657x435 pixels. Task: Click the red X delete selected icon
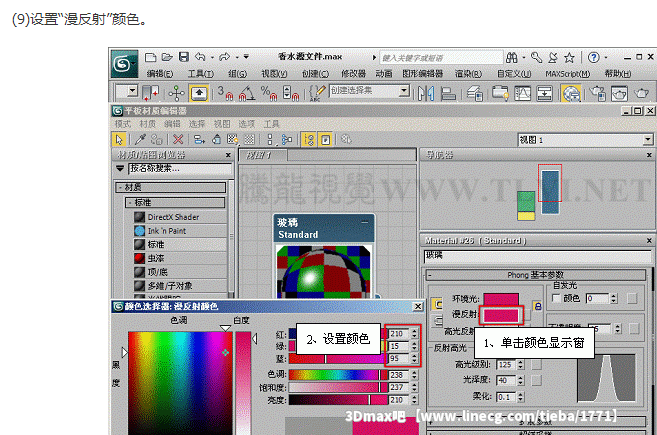(x=178, y=139)
